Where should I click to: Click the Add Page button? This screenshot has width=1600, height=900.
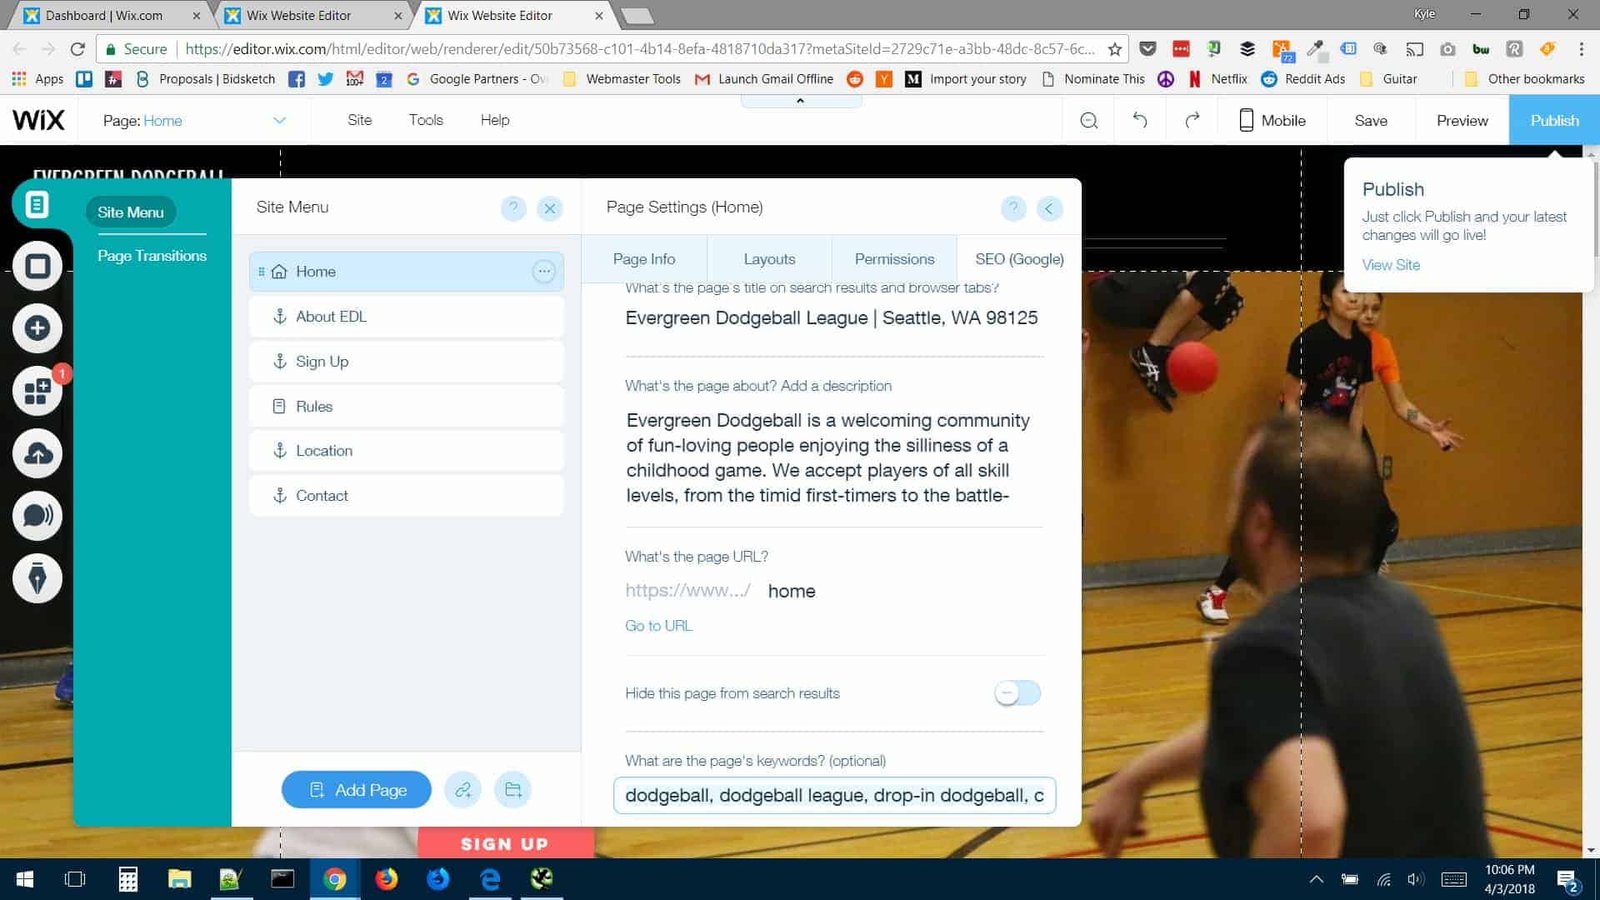tap(356, 790)
